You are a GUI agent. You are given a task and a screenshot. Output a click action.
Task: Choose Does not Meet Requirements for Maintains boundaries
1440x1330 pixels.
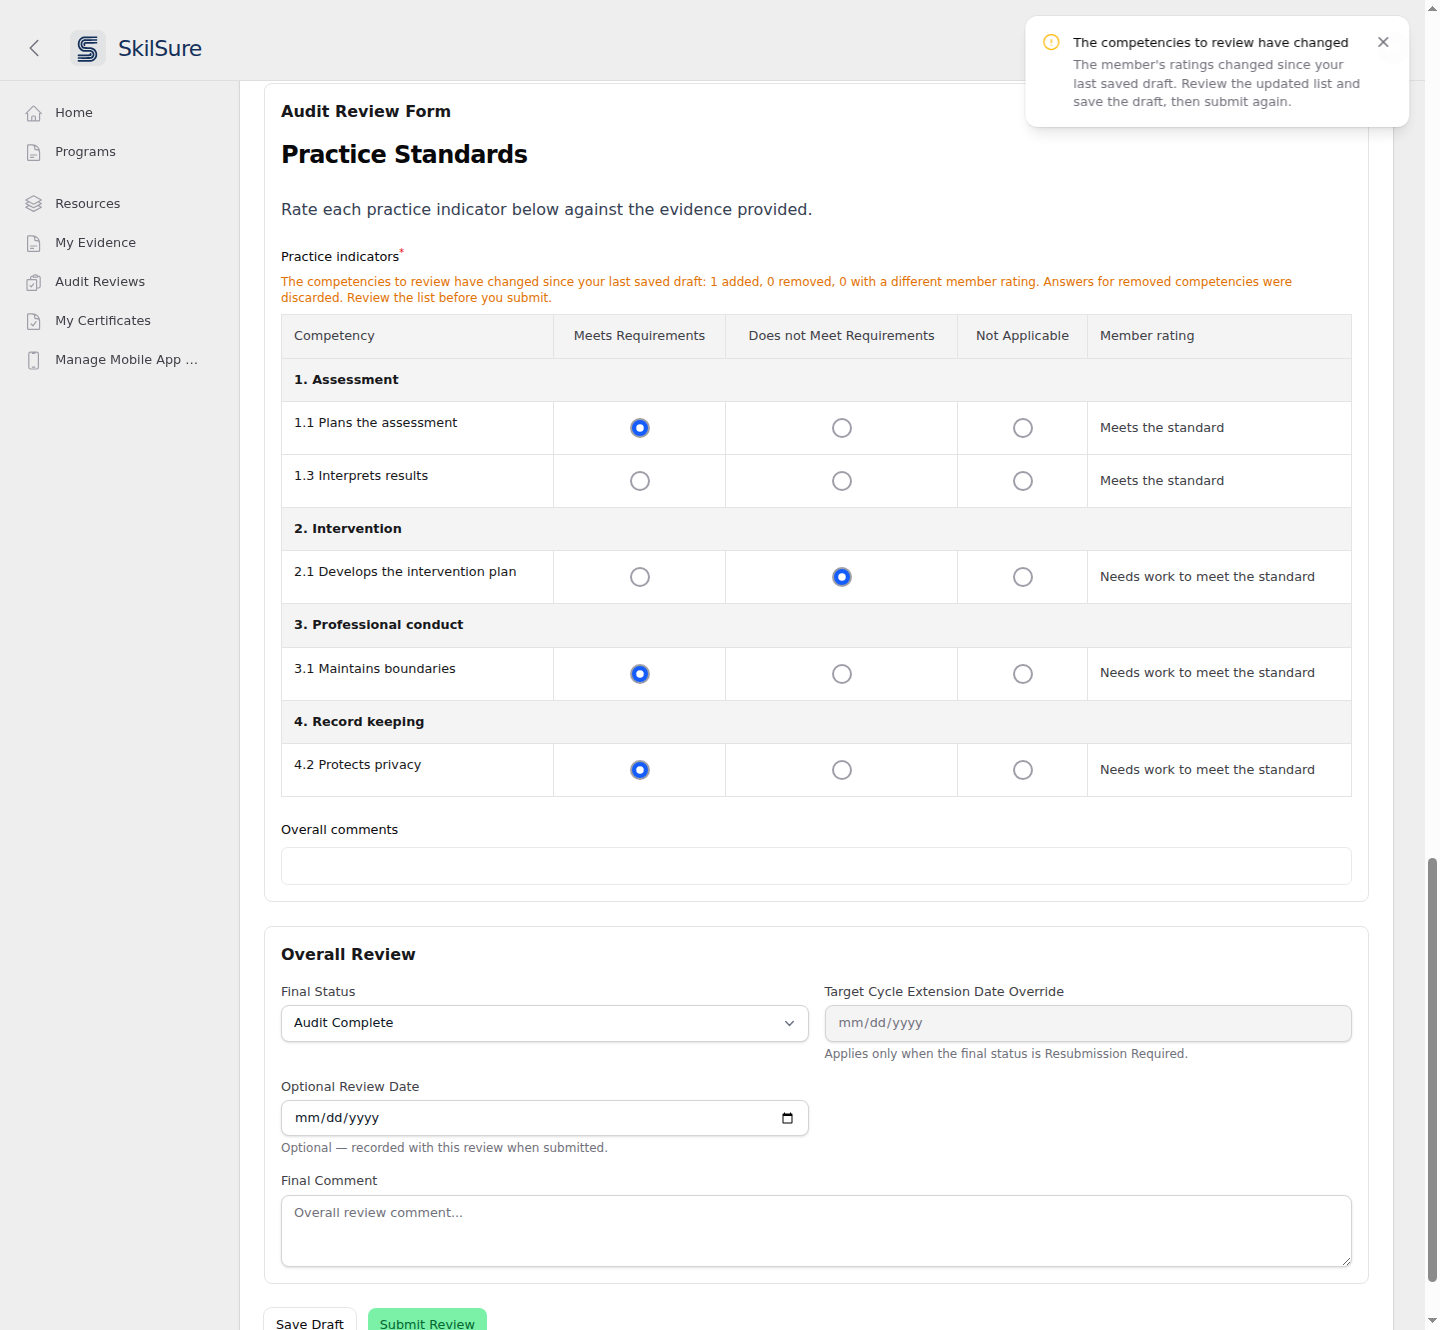tap(842, 674)
